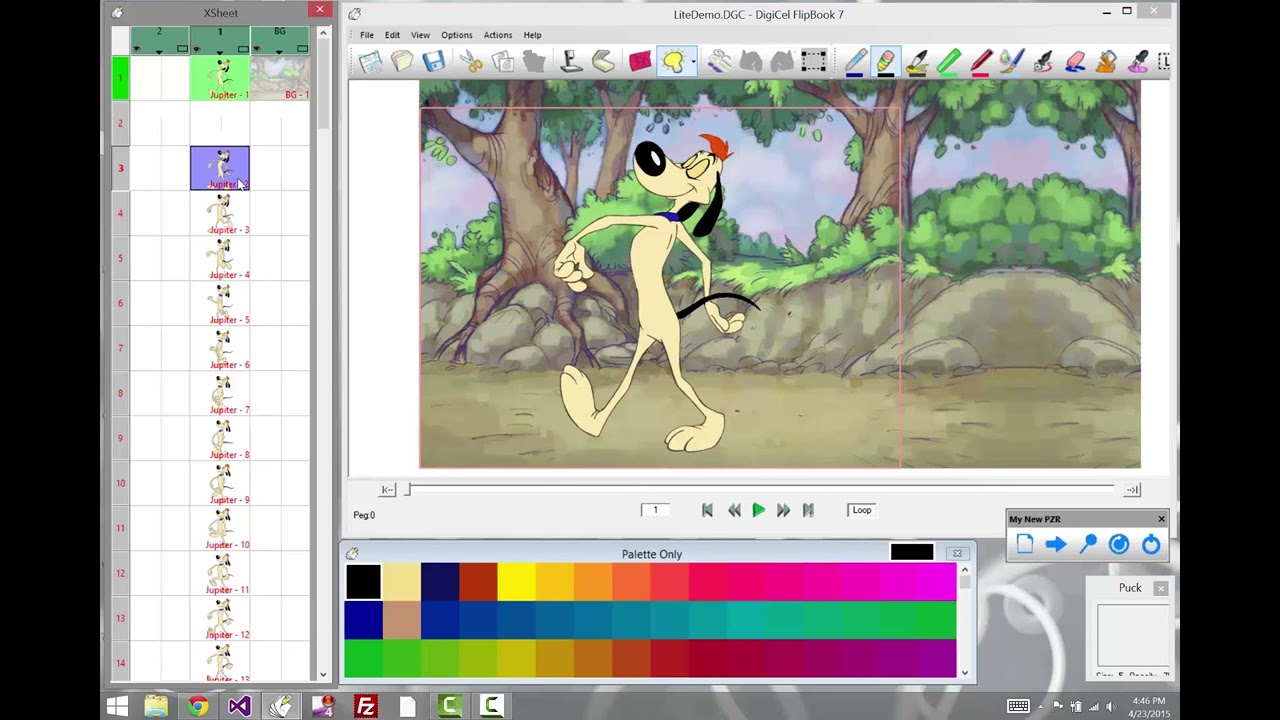This screenshot has width=1280, height=720.
Task: Select the Jupiter - 1 cell thumbnail
Action: coord(220,78)
